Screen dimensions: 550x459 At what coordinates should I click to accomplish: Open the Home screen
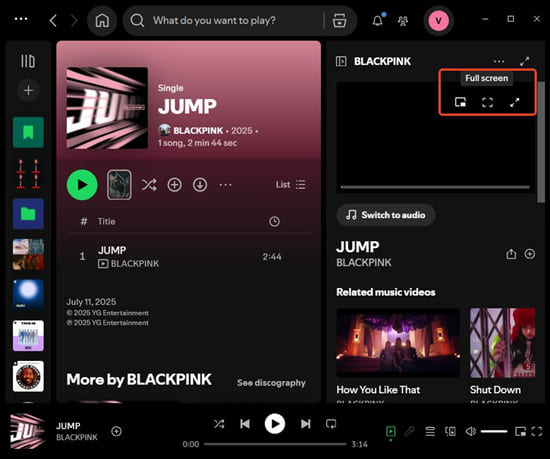pyautogui.click(x=102, y=21)
